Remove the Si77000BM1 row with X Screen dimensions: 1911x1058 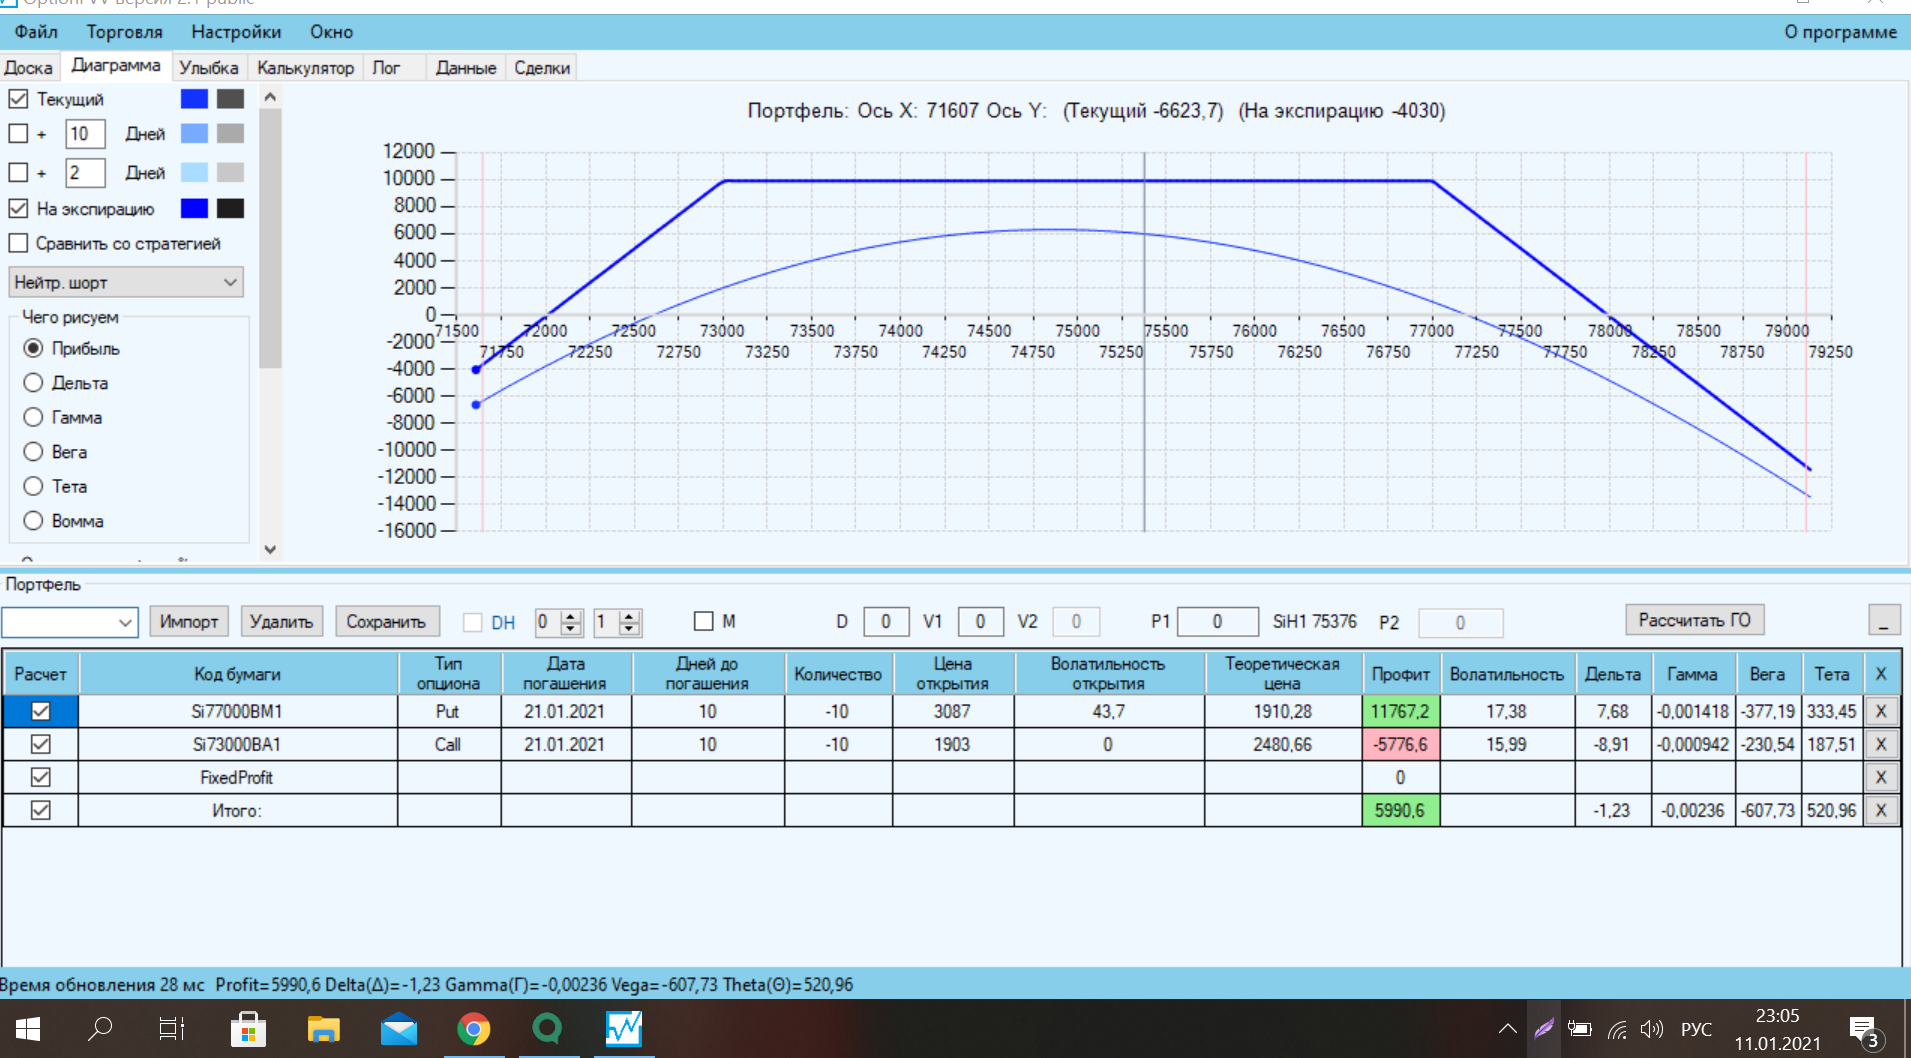tap(1881, 711)
